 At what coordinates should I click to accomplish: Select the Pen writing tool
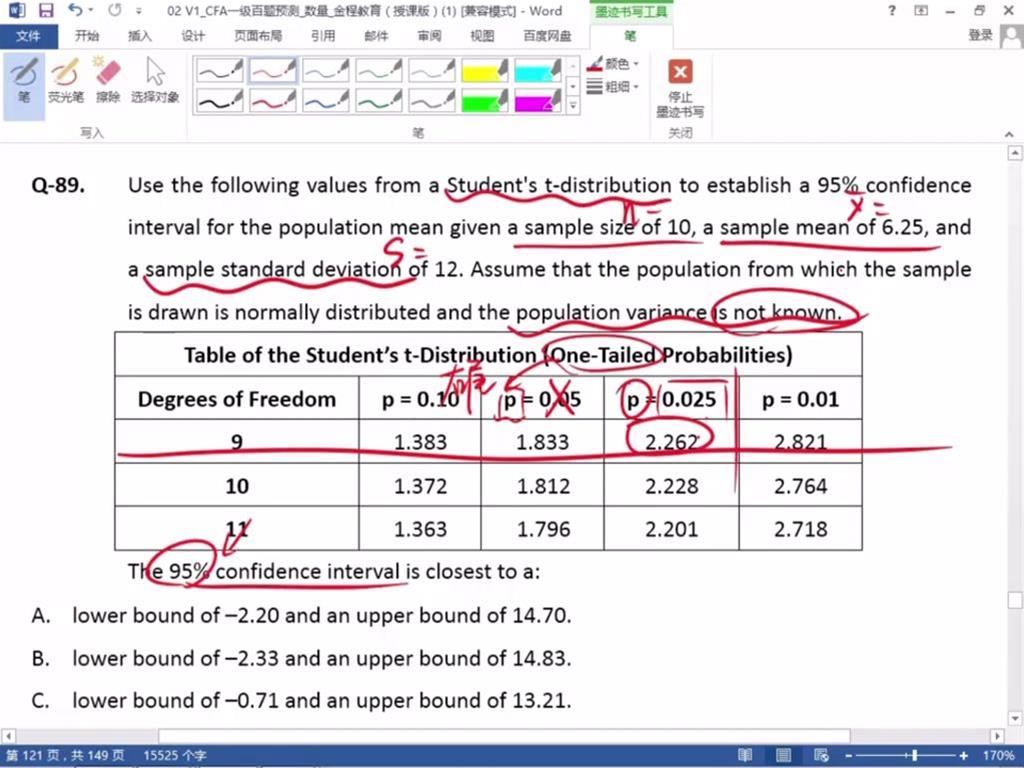24,80
